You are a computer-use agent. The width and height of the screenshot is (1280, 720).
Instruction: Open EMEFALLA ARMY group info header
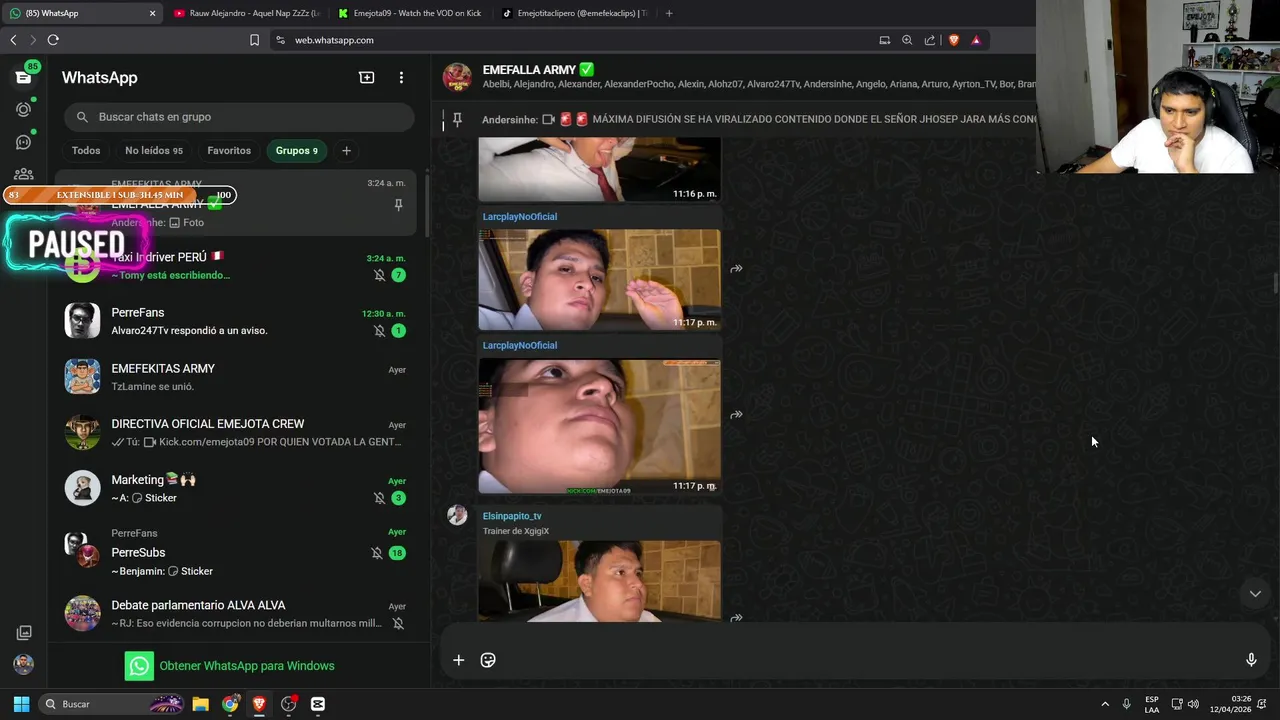click(735, 77)
